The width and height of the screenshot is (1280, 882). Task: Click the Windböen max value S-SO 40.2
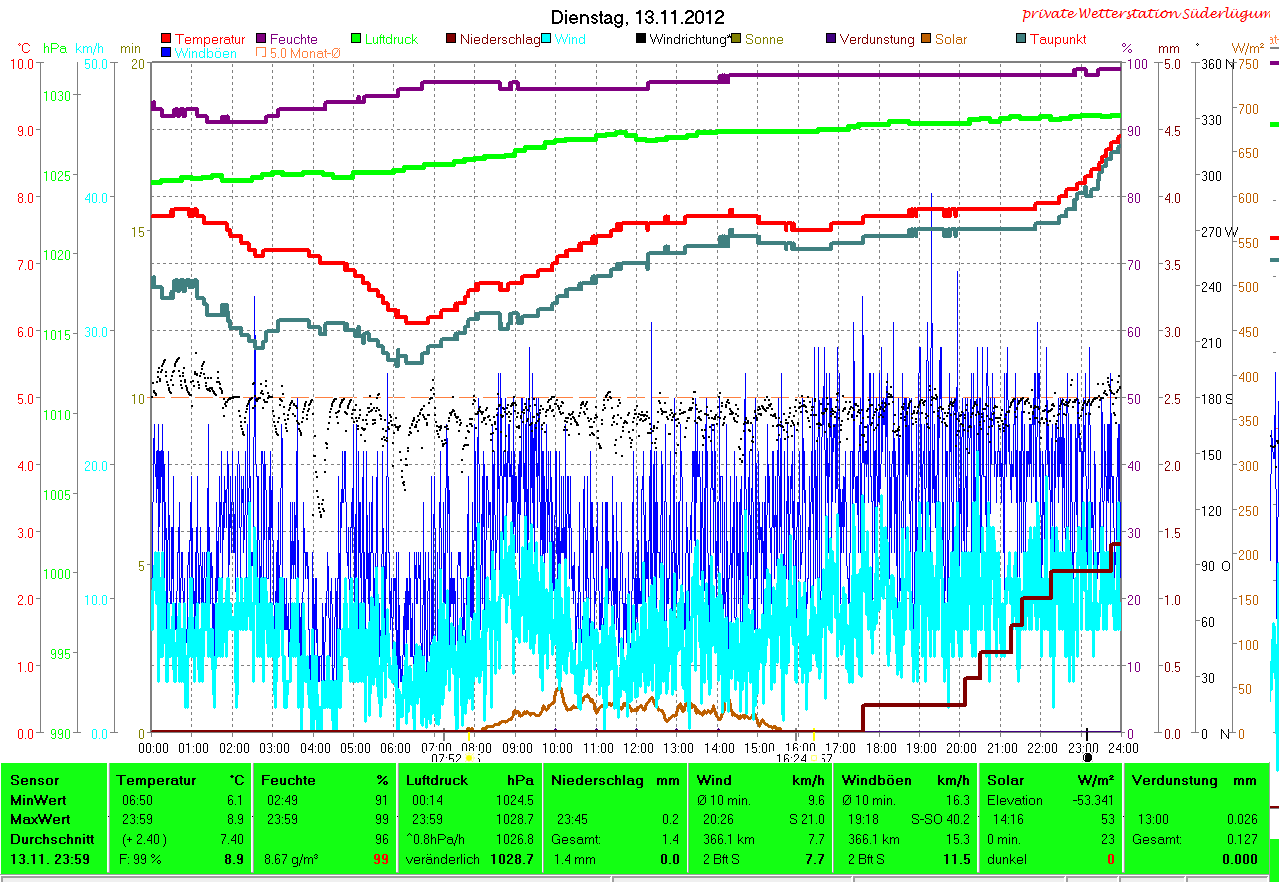tap(947, 820)
